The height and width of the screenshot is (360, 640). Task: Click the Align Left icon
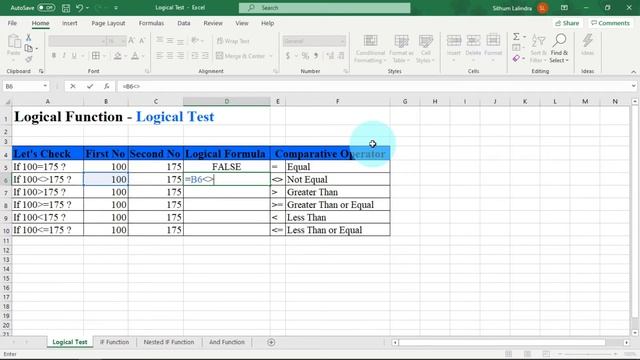[x=160, y=56]
